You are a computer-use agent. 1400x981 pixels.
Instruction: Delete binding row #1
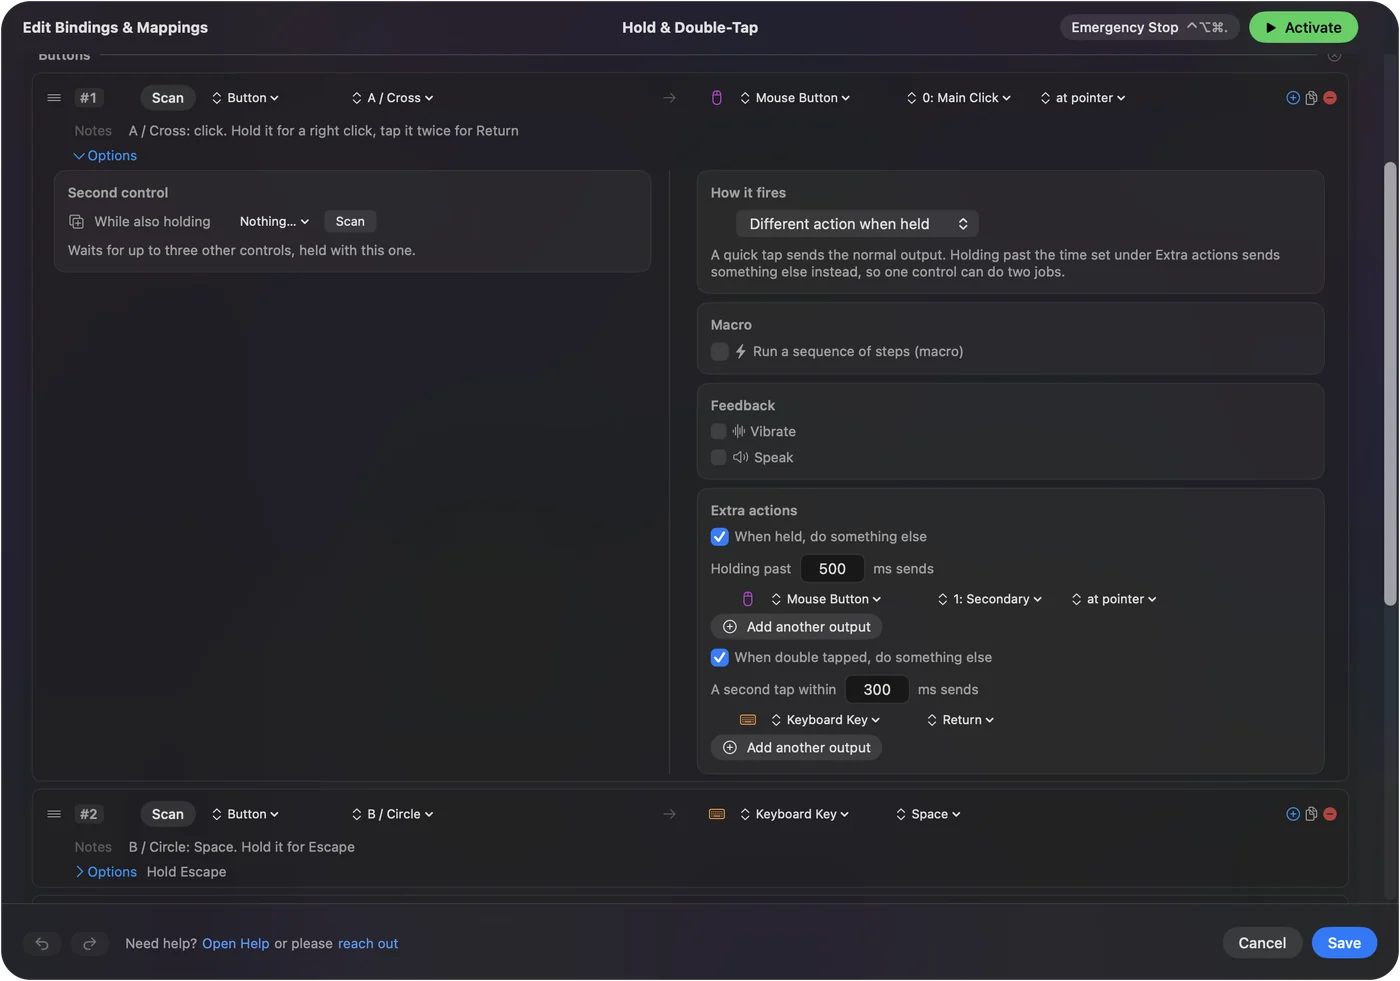tap(1330, 98)
